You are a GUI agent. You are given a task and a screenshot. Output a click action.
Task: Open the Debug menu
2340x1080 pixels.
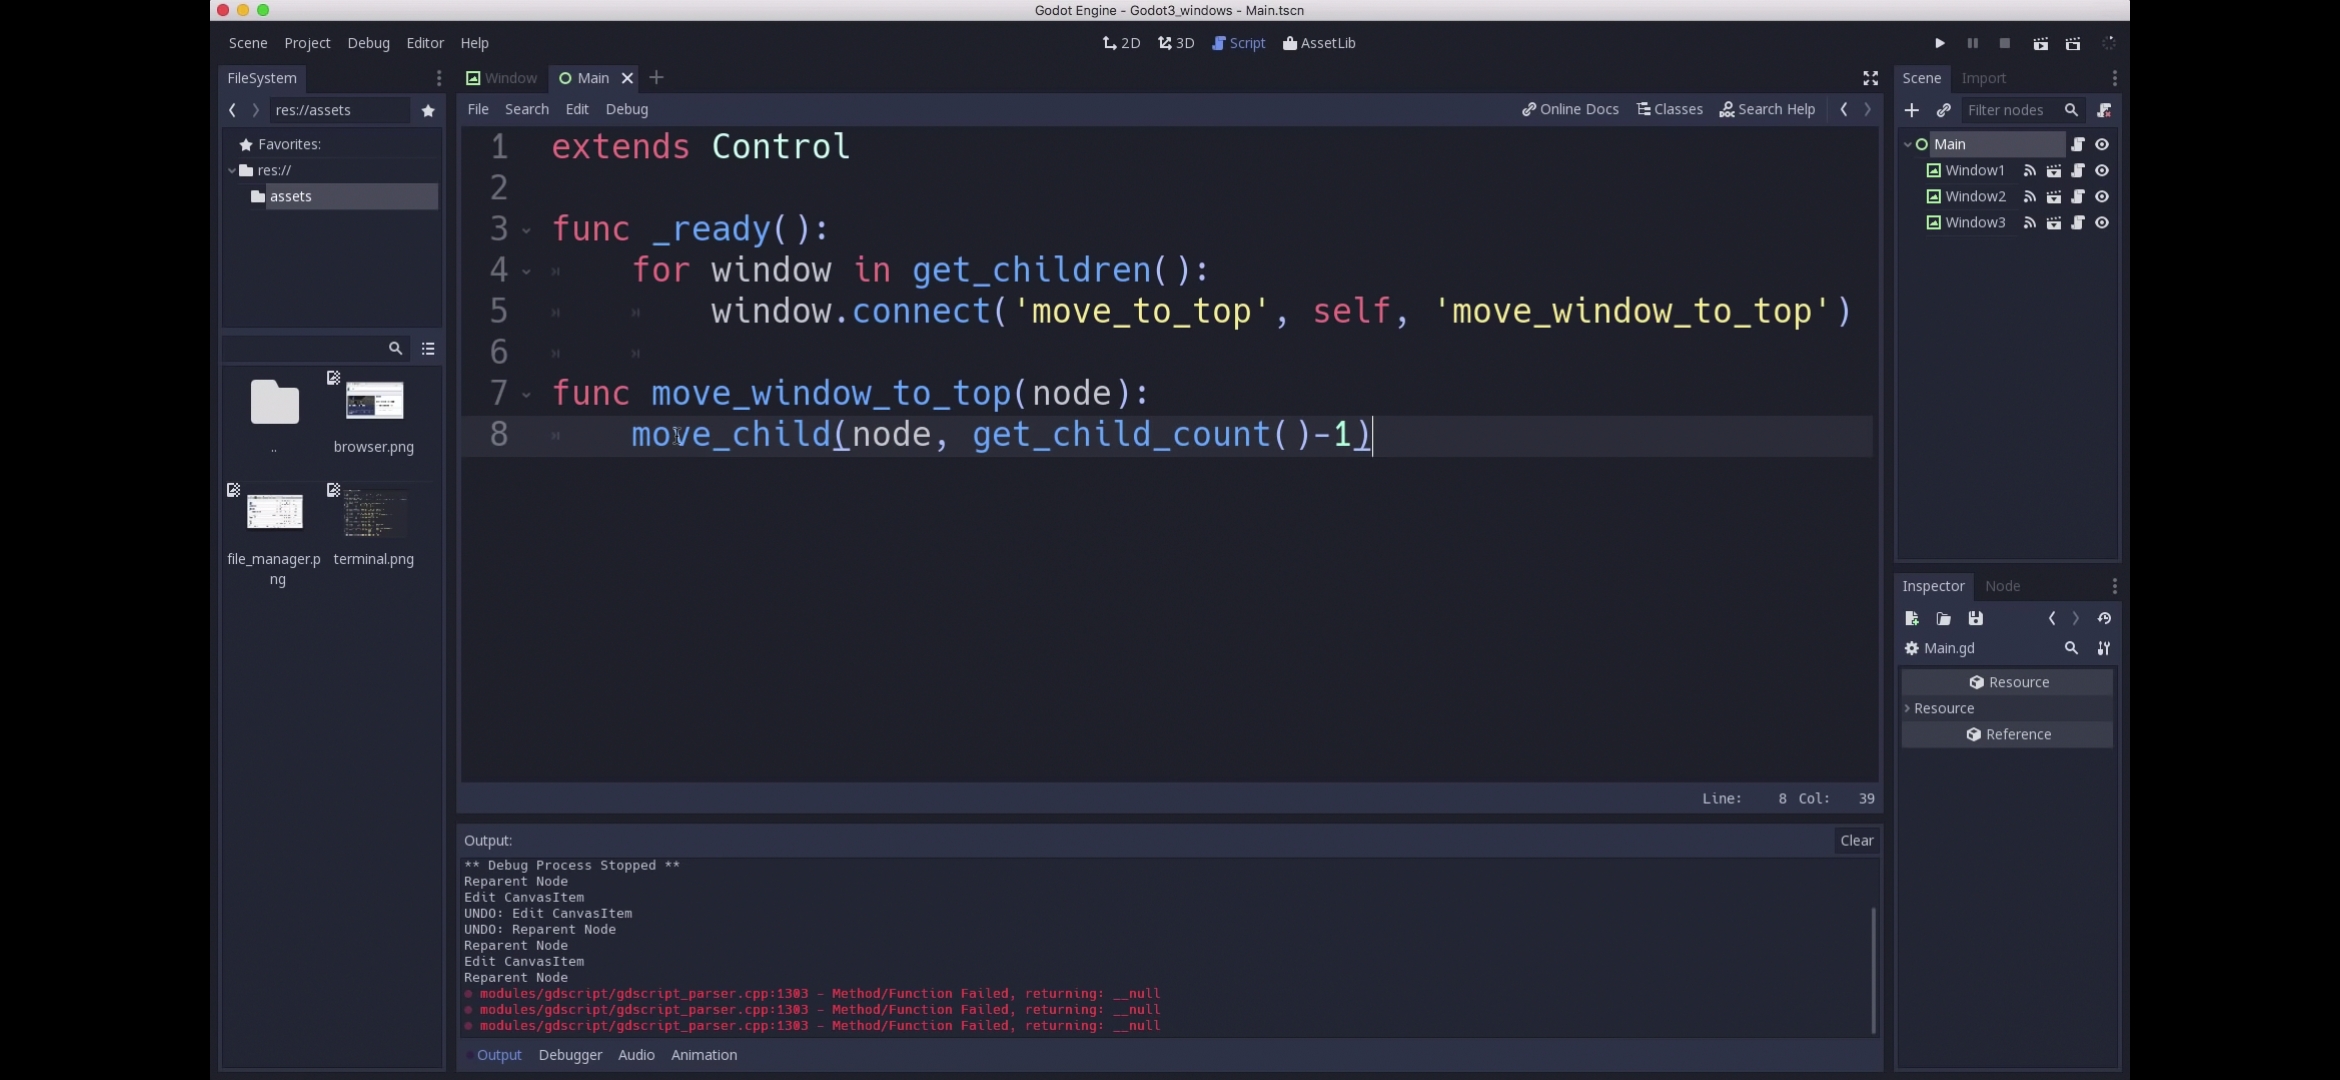tap(367, 40)
